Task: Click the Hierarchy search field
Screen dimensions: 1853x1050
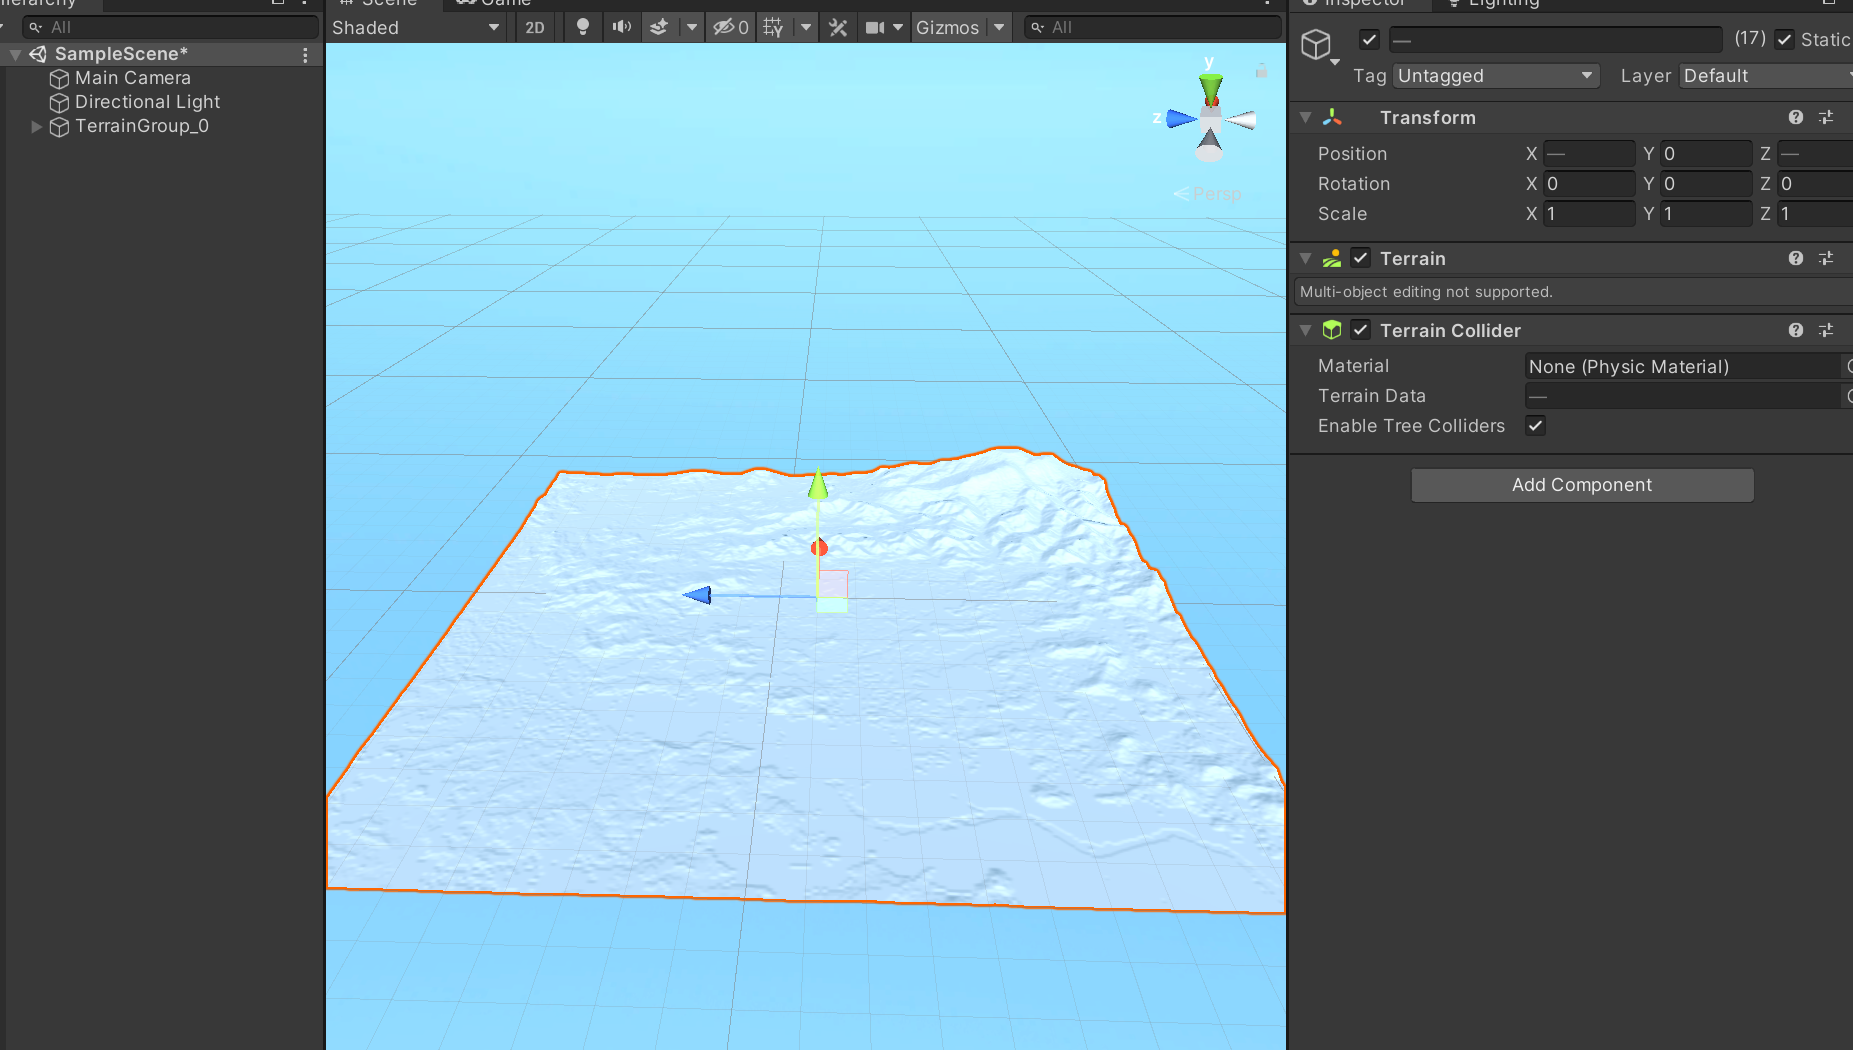Action: (171, 27)
